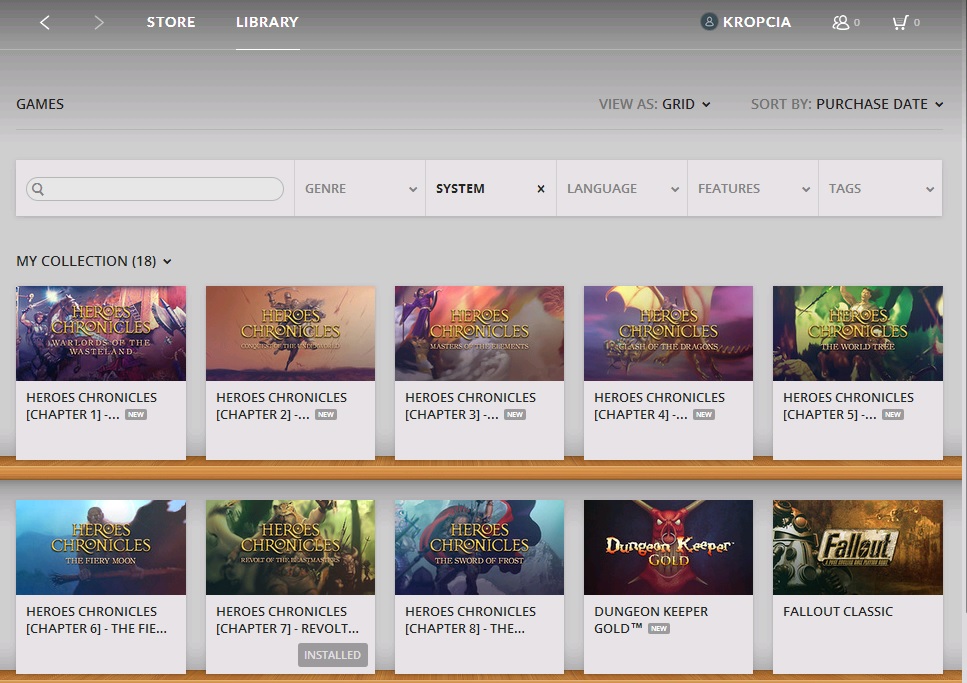
Task: Click Fallout Classic title text
Action: (x=837, y=611)
